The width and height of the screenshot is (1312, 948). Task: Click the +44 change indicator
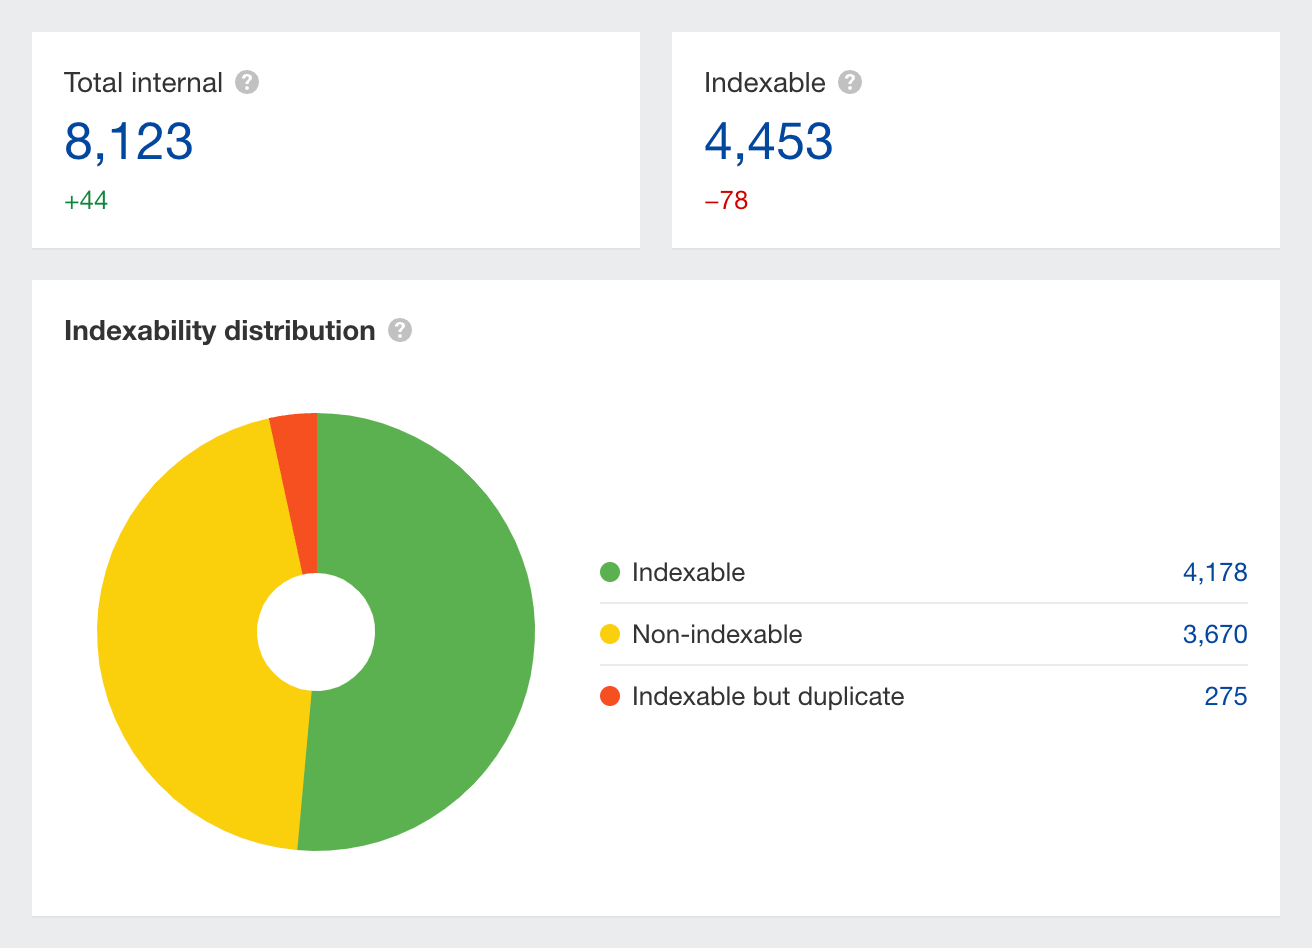coord(86,200)
